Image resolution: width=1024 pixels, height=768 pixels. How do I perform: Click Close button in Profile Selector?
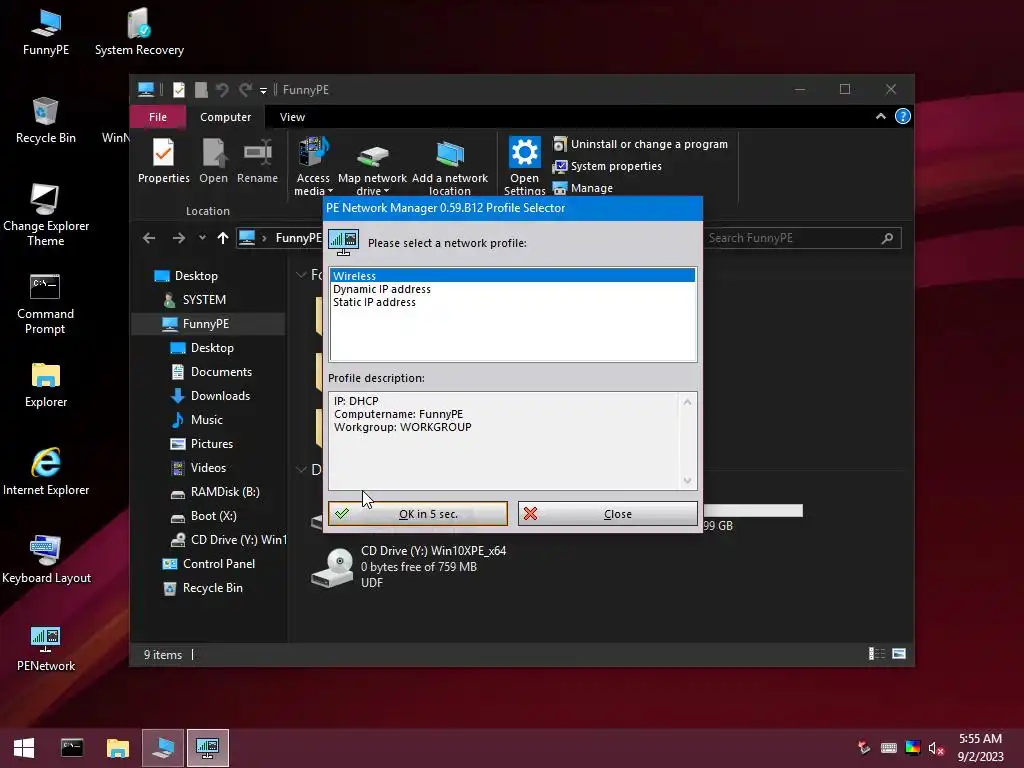point(607,514)
